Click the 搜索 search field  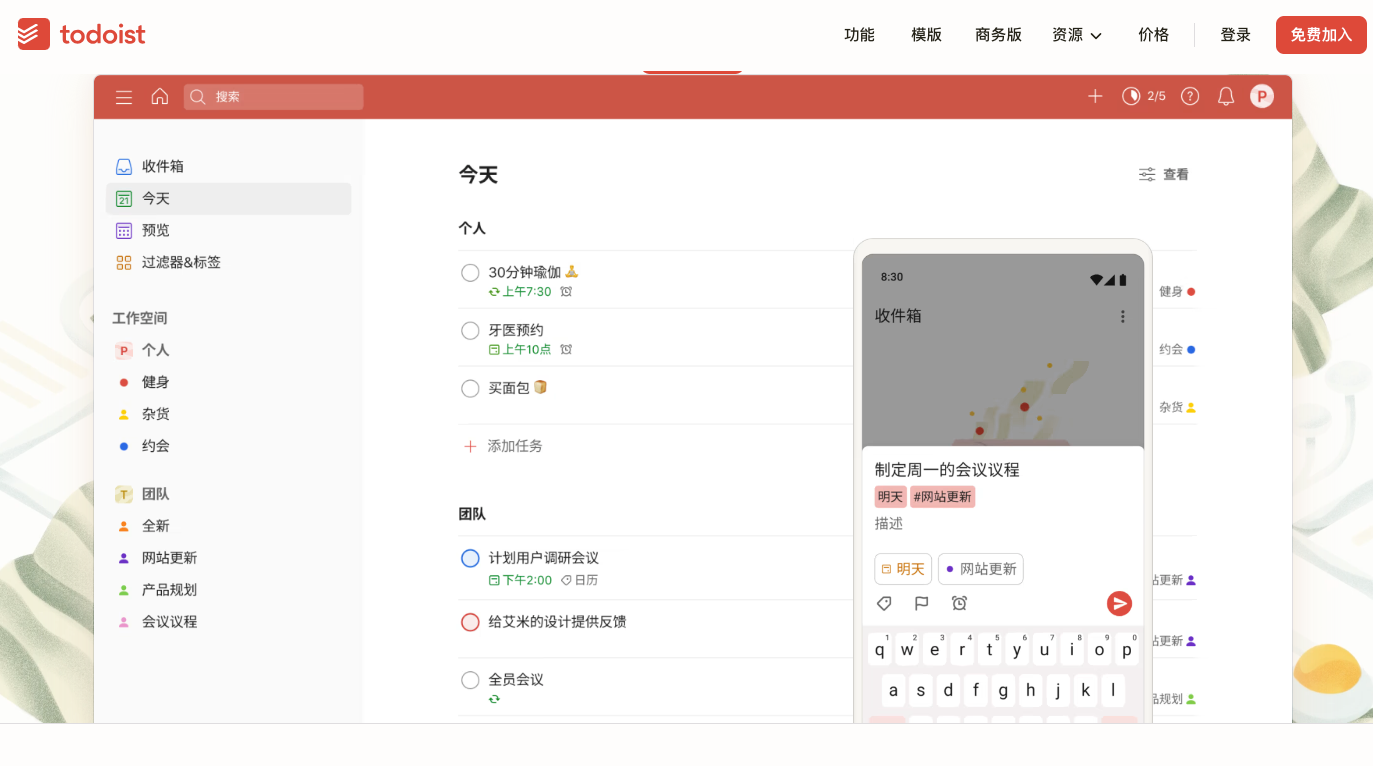pyautogui.click(x=273, y=97)
